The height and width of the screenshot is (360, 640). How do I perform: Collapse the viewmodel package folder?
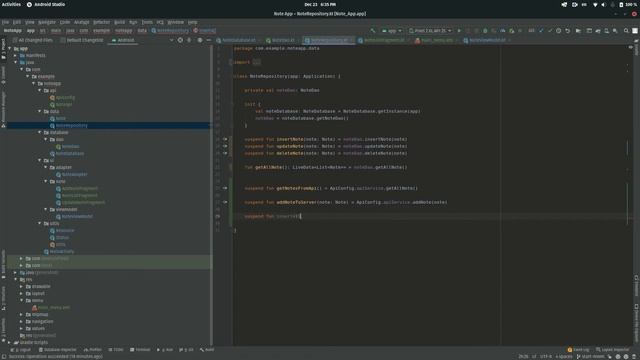pos(46,209)
